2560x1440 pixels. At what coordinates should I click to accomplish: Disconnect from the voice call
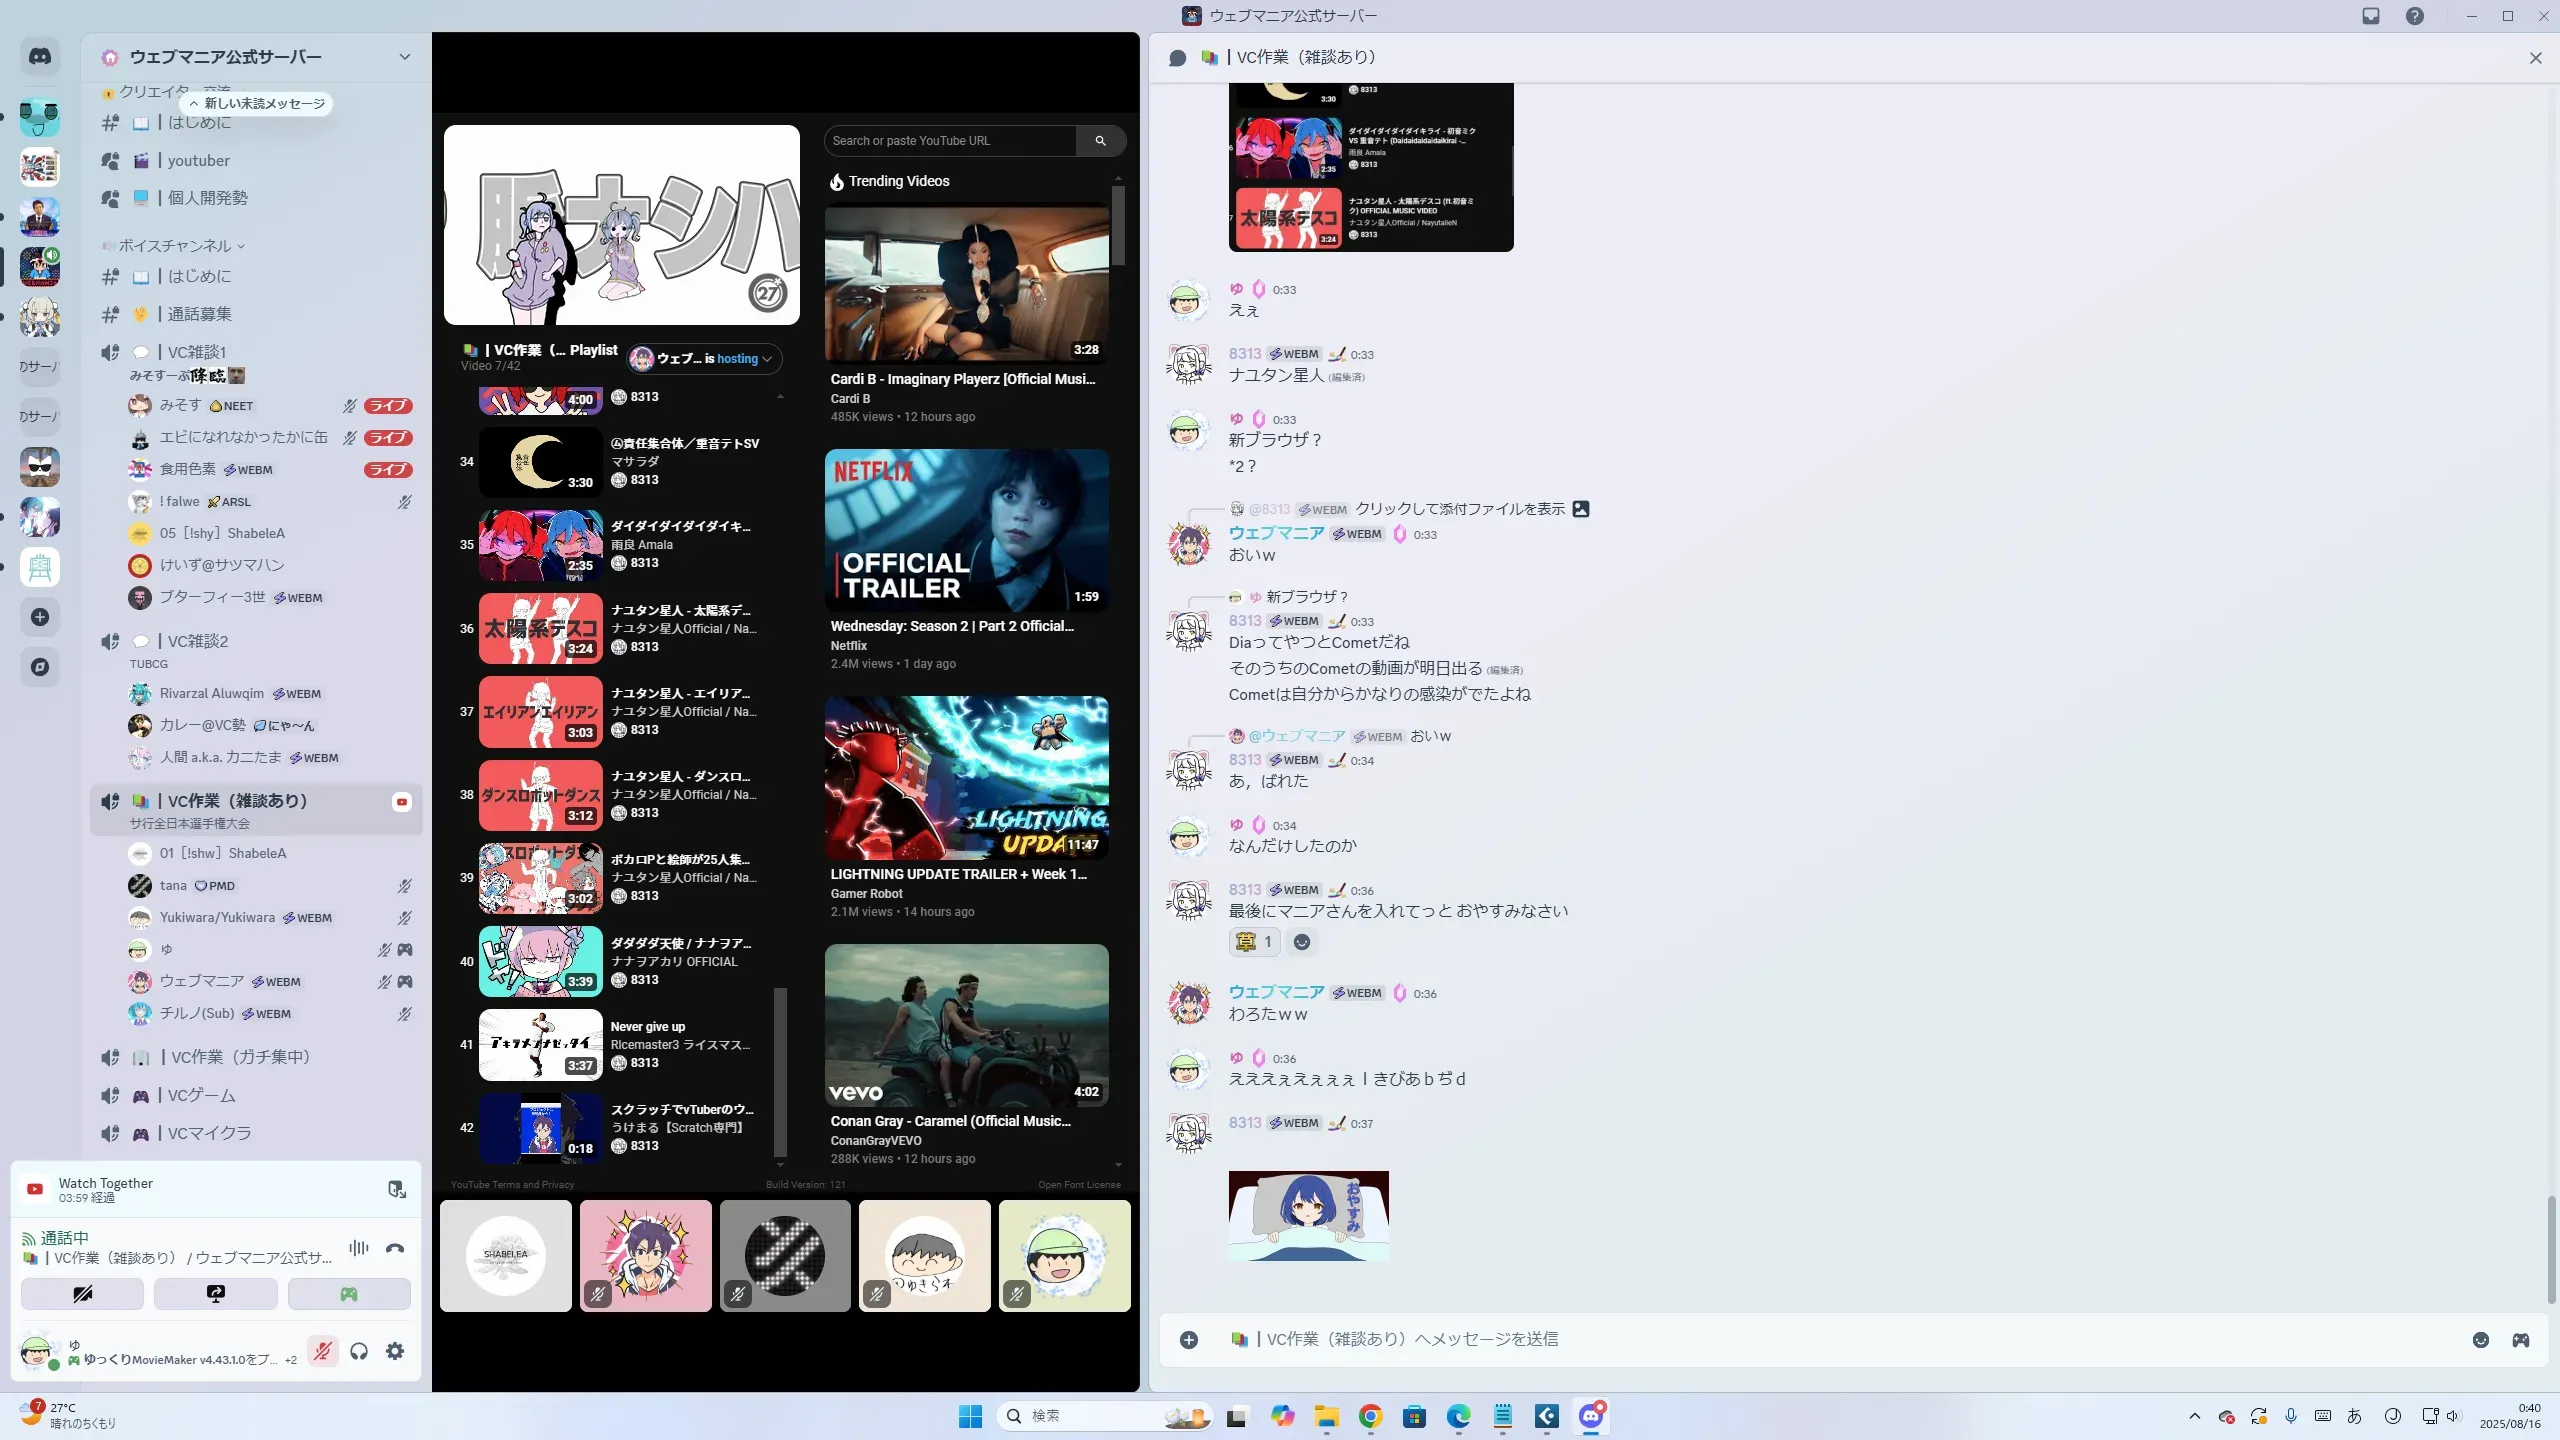[x=395, y=1248]
